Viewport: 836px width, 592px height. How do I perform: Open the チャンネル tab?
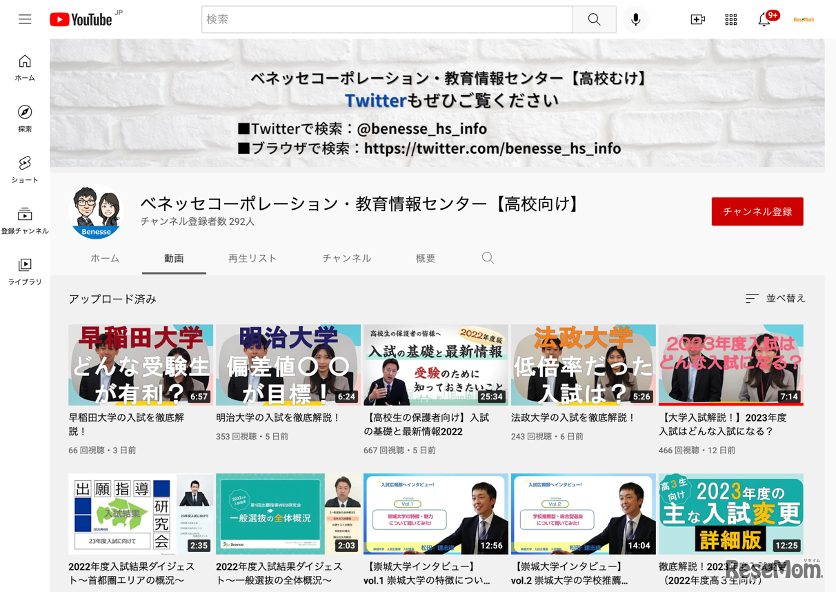pos(347,258)
